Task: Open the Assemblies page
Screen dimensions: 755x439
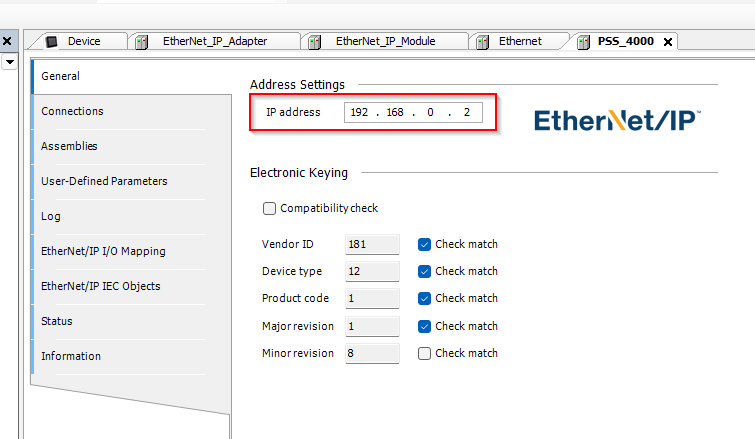Action: click(x=131, y=146)
